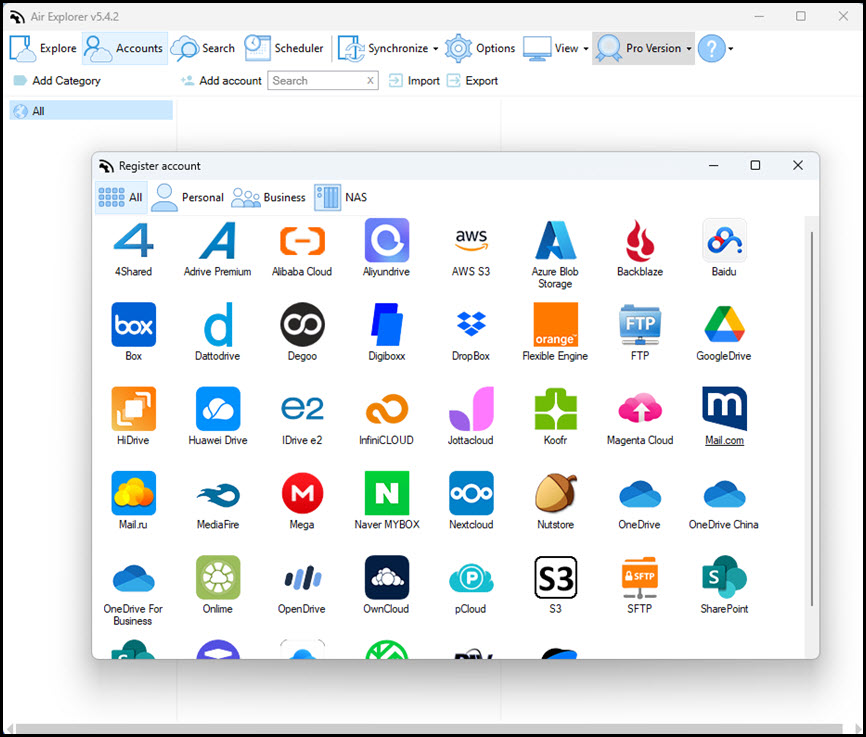
Task: Select the Dattodrive icon
Action: [218, 324]
